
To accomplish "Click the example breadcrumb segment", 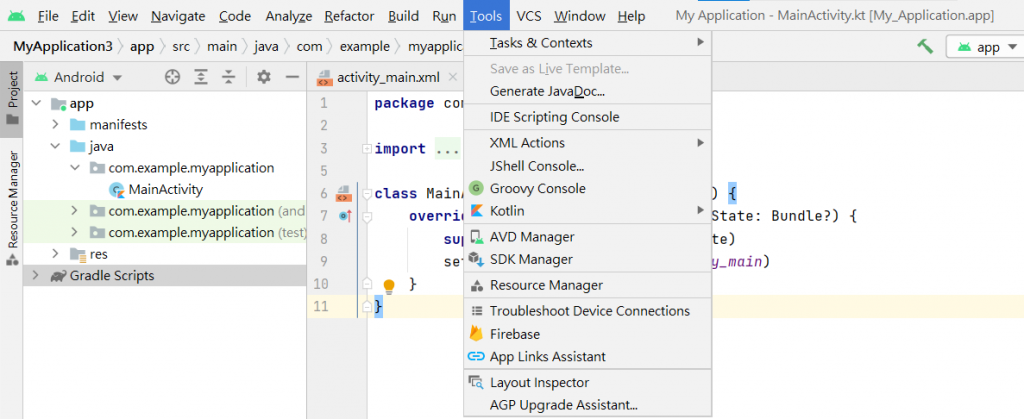I will (364, 47).
